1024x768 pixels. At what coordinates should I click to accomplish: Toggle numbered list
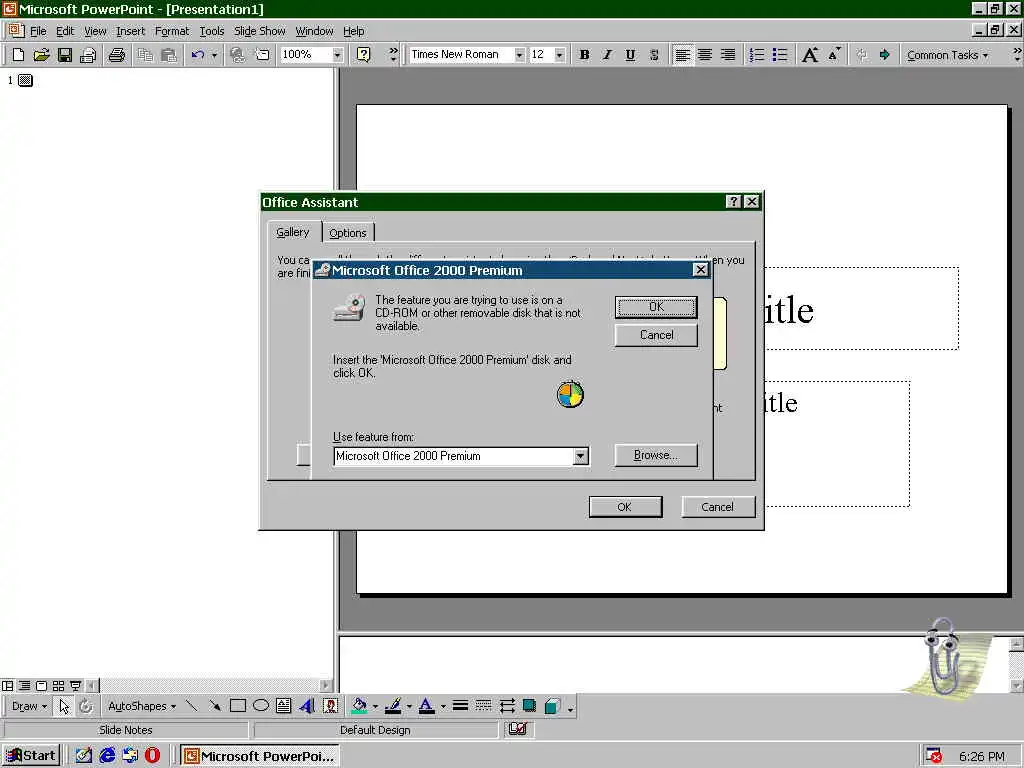coord(757,55)
